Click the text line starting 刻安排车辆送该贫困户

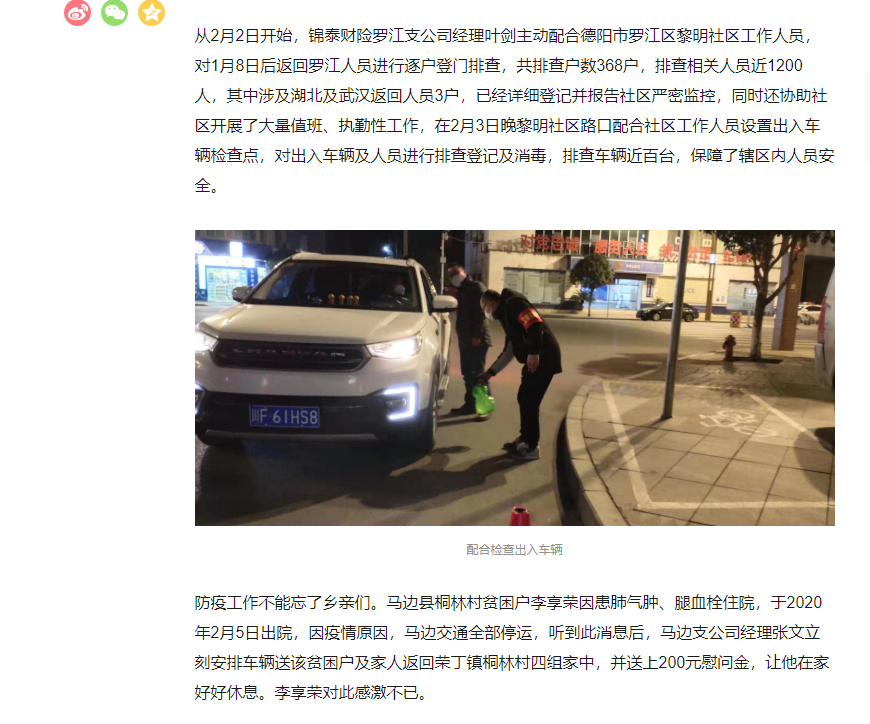[512, 662]
